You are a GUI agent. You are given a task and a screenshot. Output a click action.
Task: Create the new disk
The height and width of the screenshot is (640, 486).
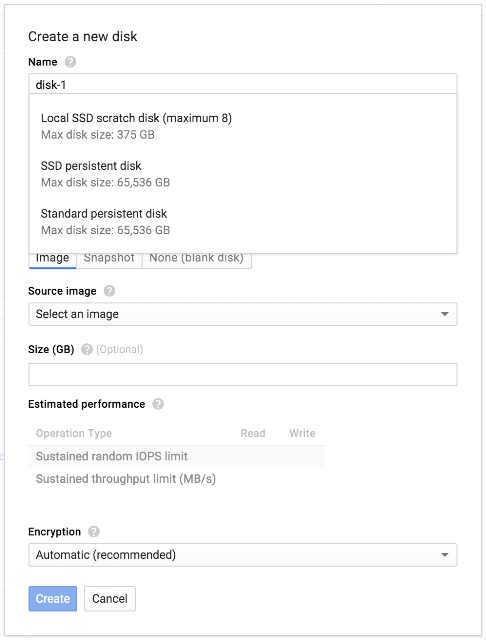coord(53,599)
